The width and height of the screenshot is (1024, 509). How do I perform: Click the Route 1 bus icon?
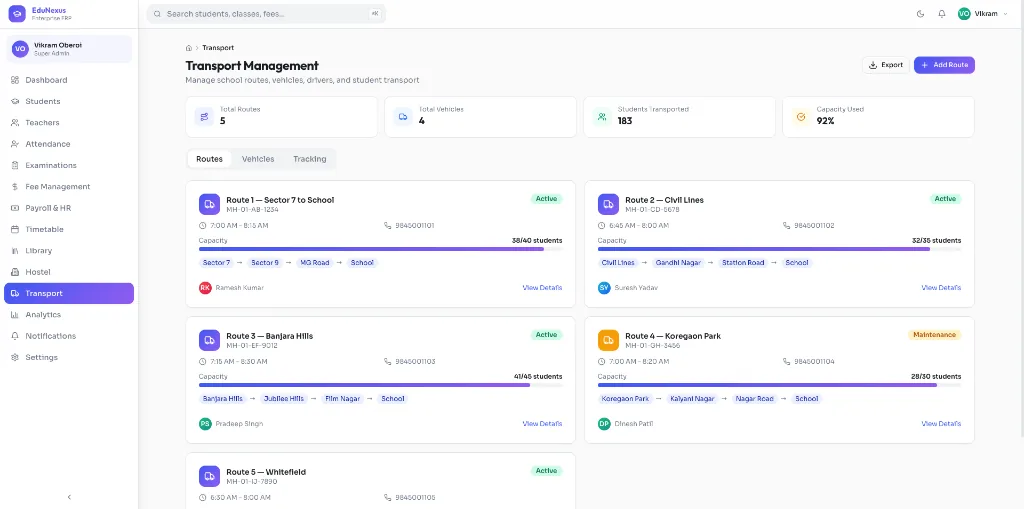pos(210,204)
